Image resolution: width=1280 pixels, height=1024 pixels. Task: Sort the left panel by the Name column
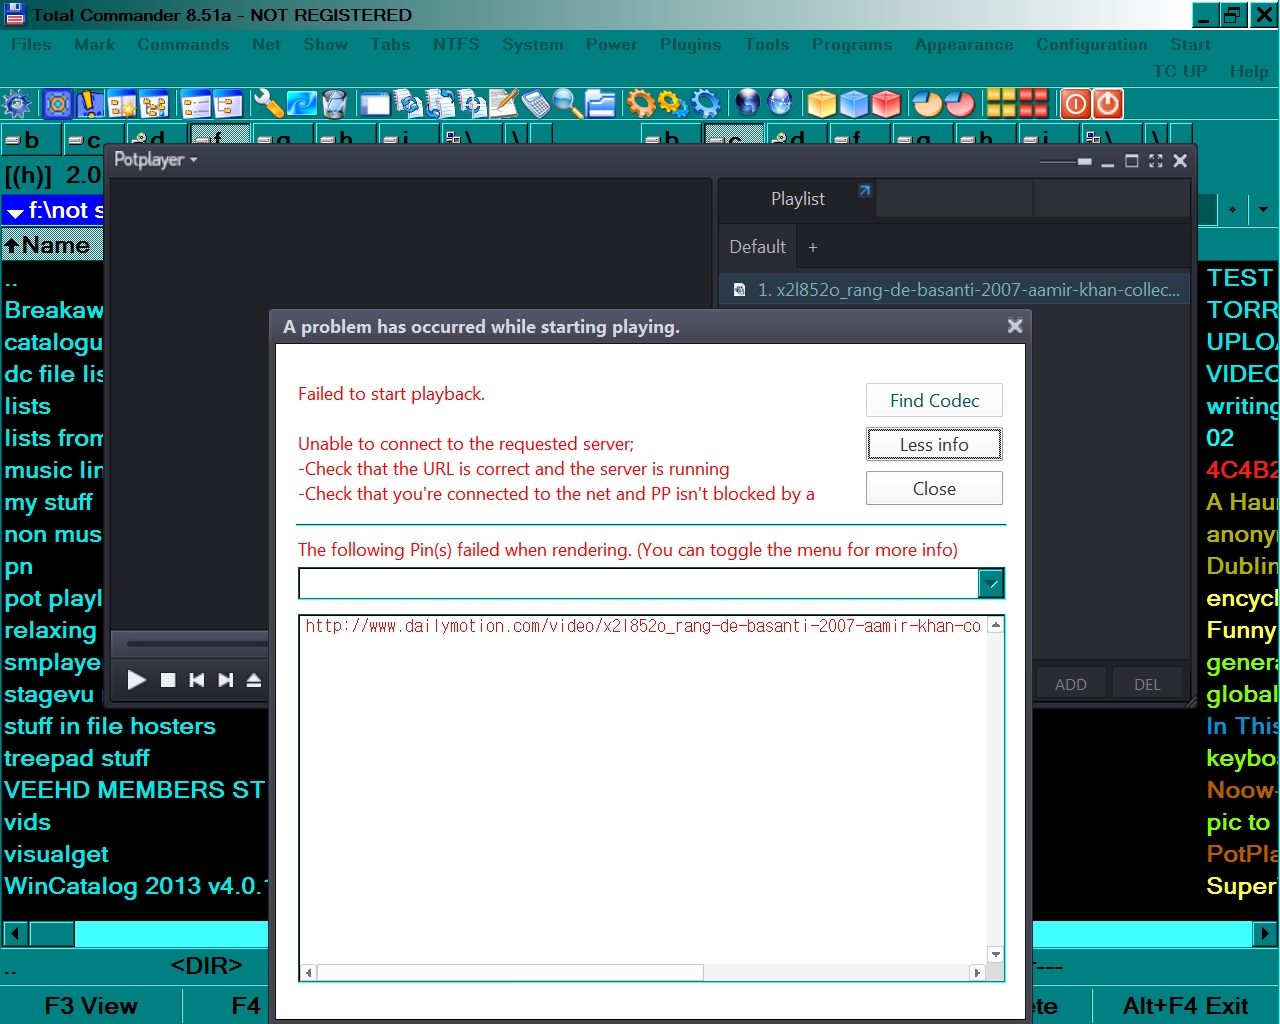click(x=52, y=245)
